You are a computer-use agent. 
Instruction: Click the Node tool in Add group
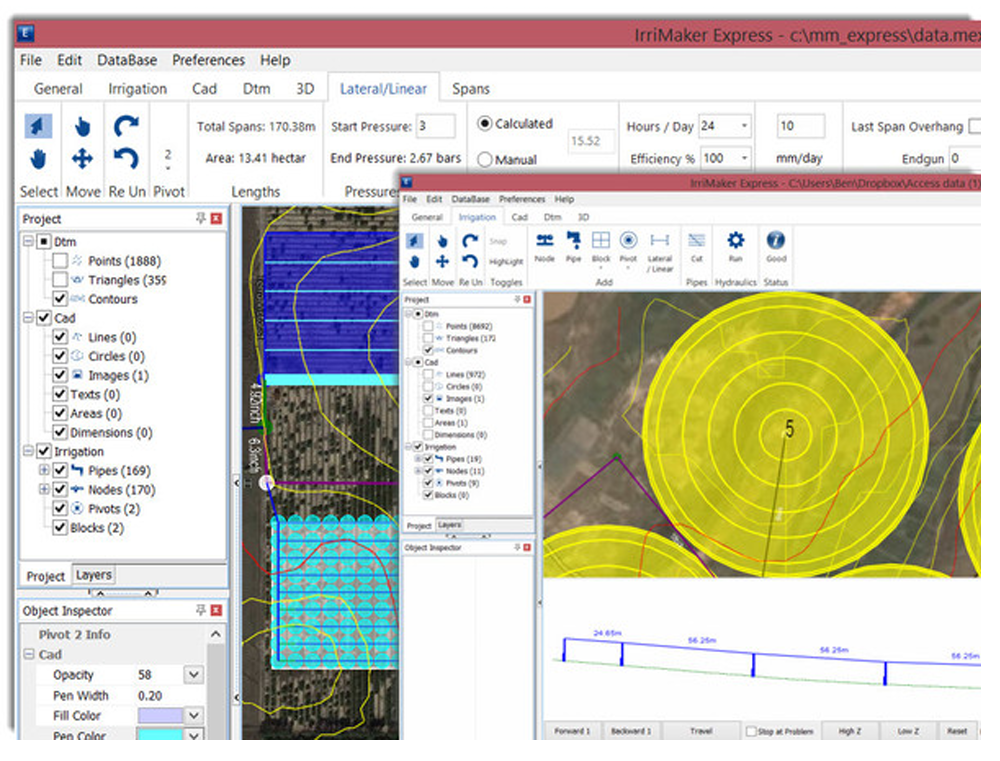pyautogui.click(x=544, y=241)
